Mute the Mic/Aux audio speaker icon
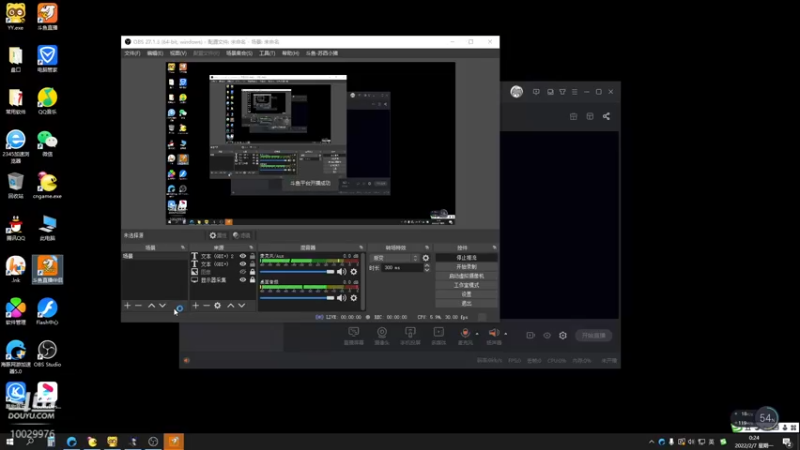The width and height of the screenshot is (800, 450). (341, 272)
